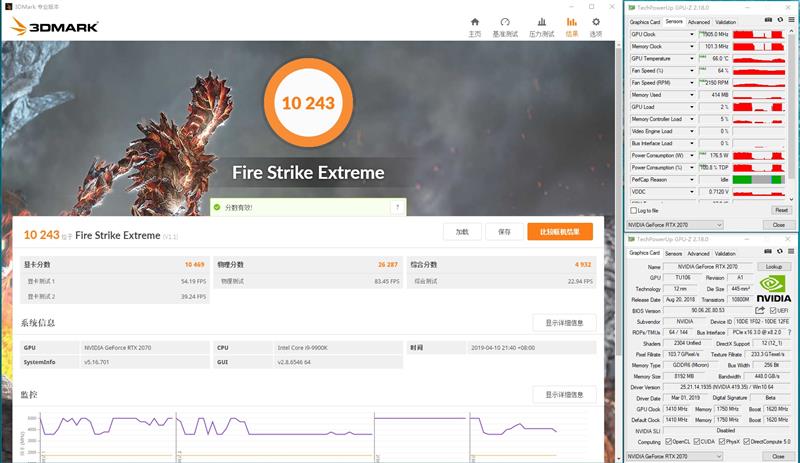Click the NVIDIA logo in GPU-Z
This screenshot has height=463, width=800.
[x=773, y=290]
